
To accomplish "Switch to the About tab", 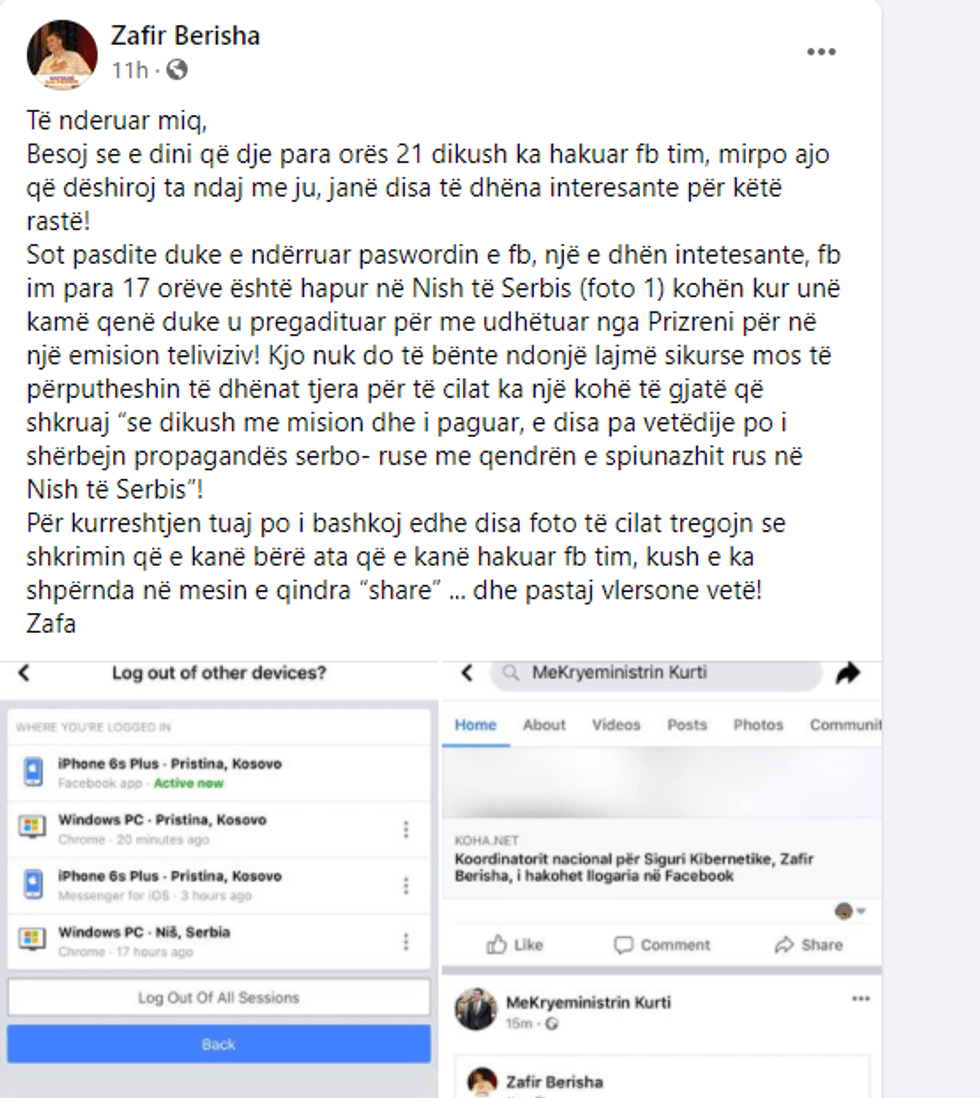I will point(544,725).
